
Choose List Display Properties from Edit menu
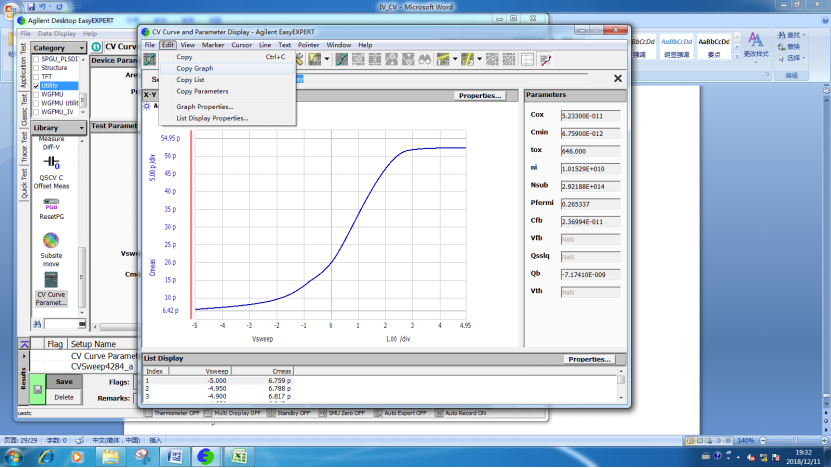212,118
